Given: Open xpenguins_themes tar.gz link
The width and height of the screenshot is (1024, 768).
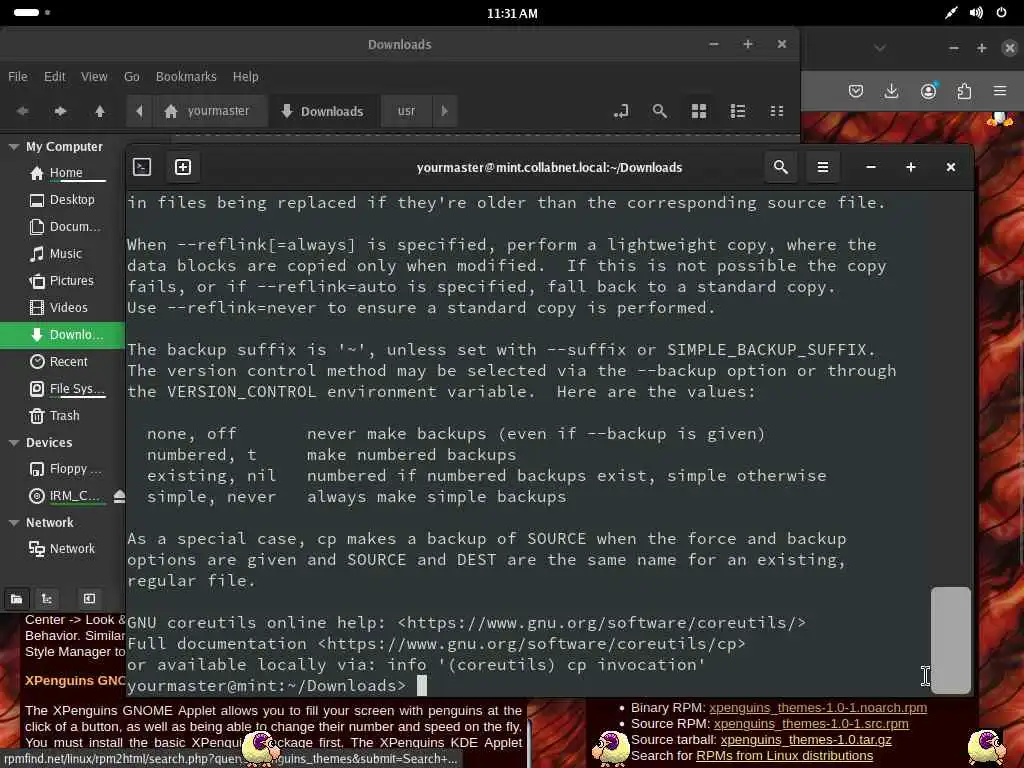Looking at the screenshot, I should point(806,740).
